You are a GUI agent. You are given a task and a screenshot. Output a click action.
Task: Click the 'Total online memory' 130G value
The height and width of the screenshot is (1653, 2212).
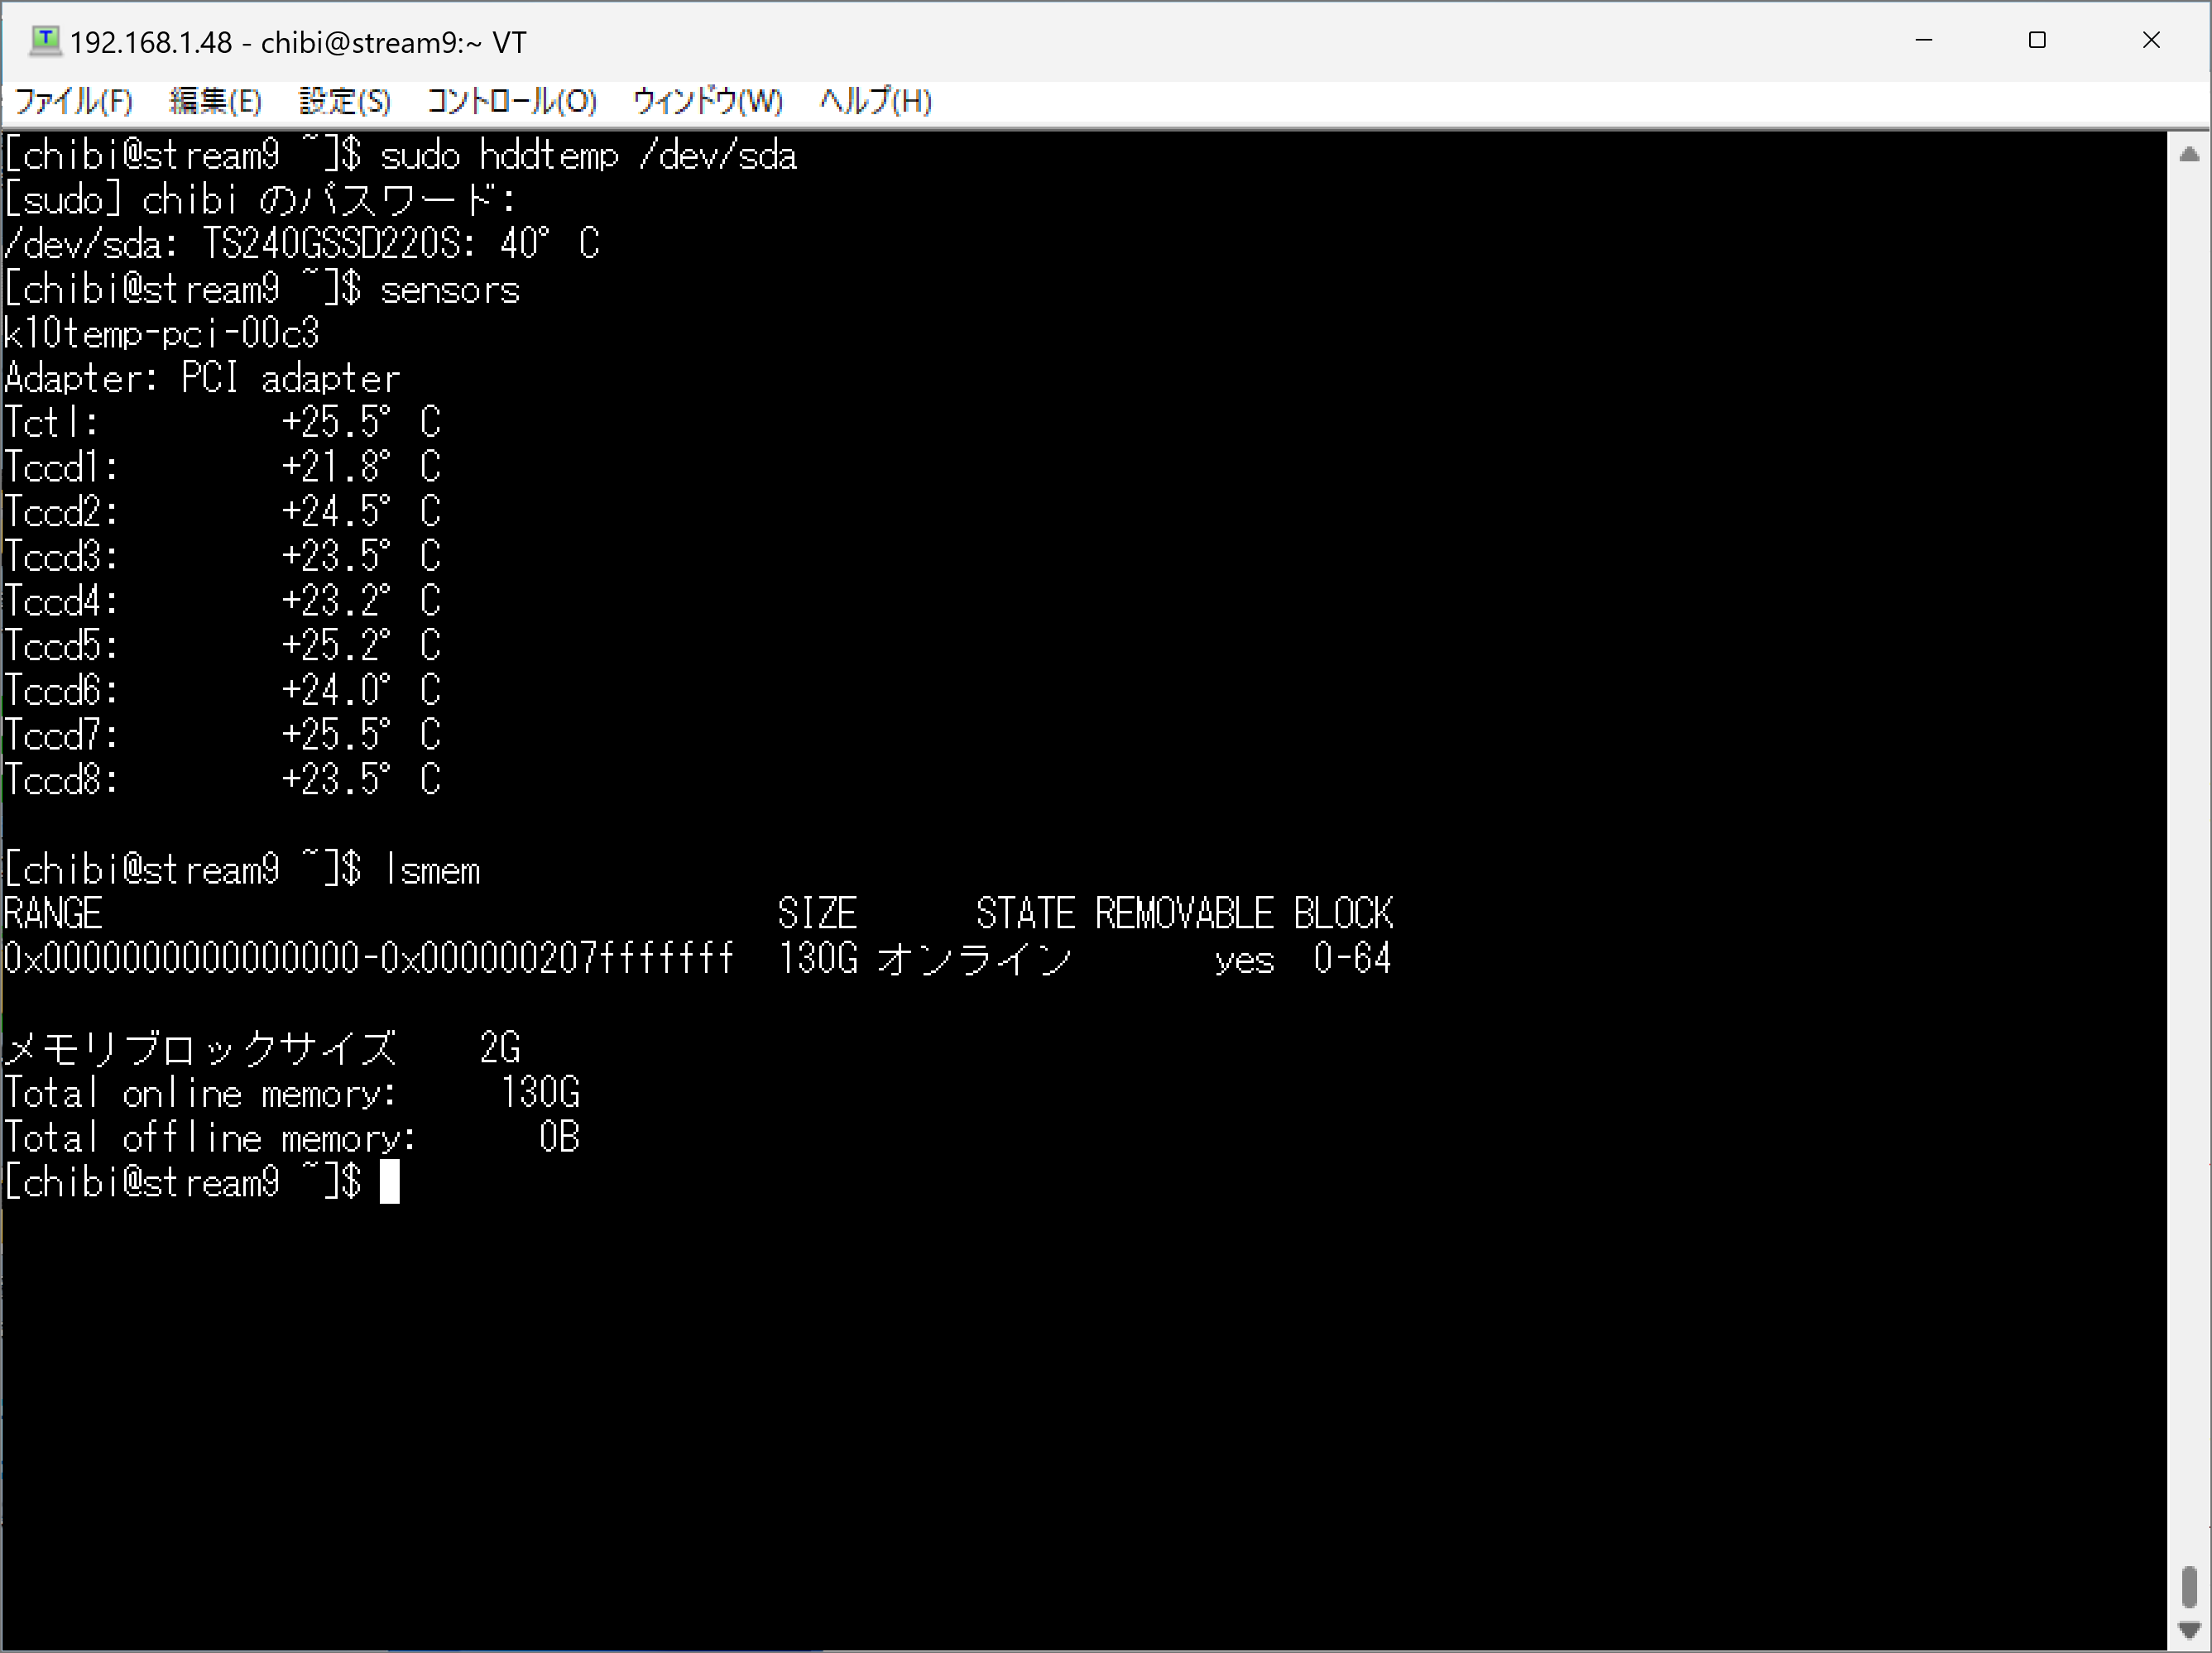click(x=540, y=1093)
